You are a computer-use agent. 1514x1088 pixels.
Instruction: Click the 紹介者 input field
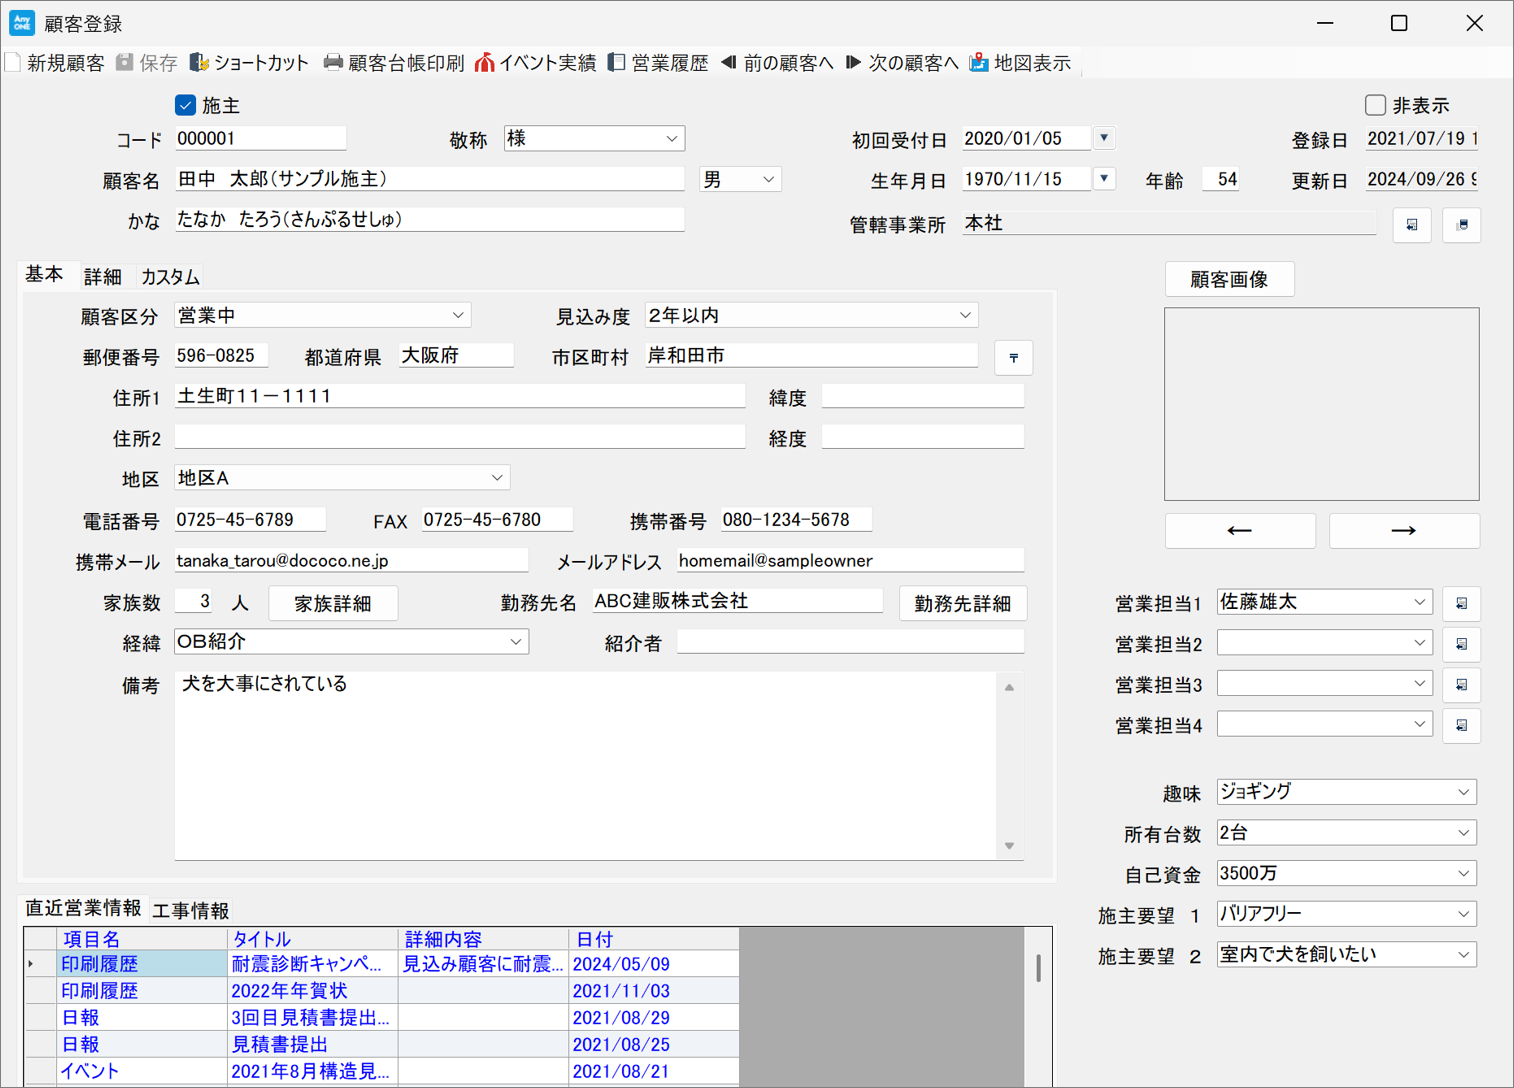850,643
